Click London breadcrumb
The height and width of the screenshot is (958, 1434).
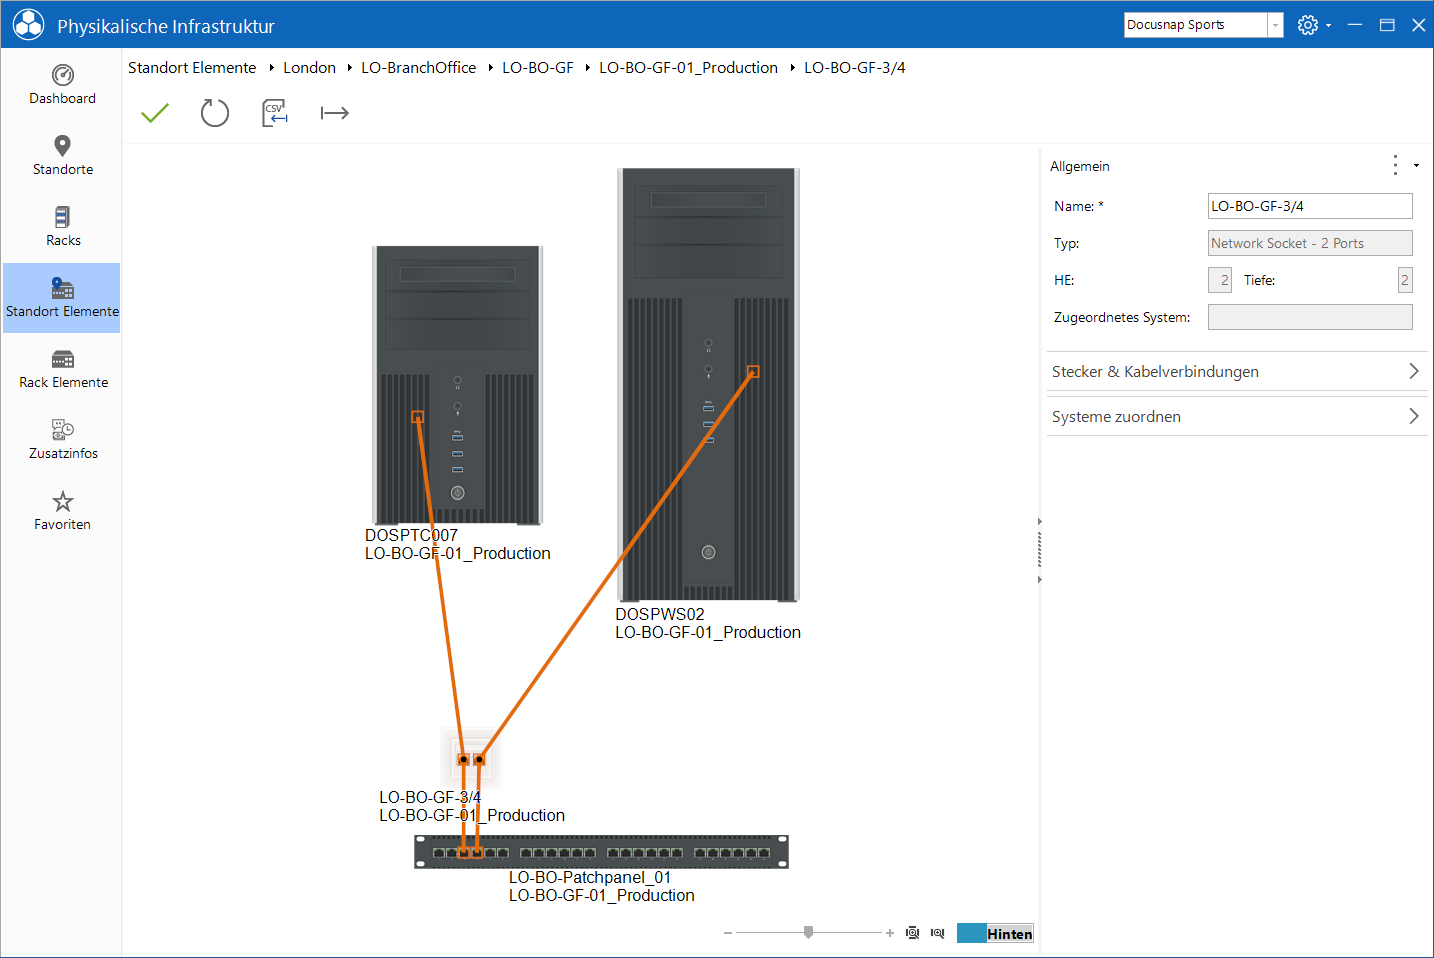pos(309,68)
